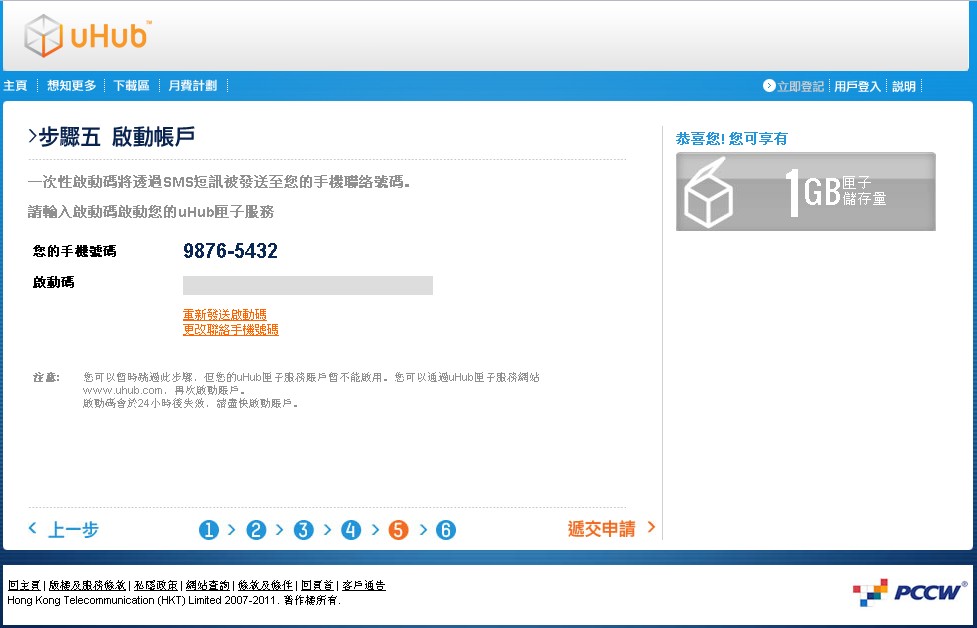Select step 3 circle indicator
Viewport: 977px width, 628px height.
(303, 530)
